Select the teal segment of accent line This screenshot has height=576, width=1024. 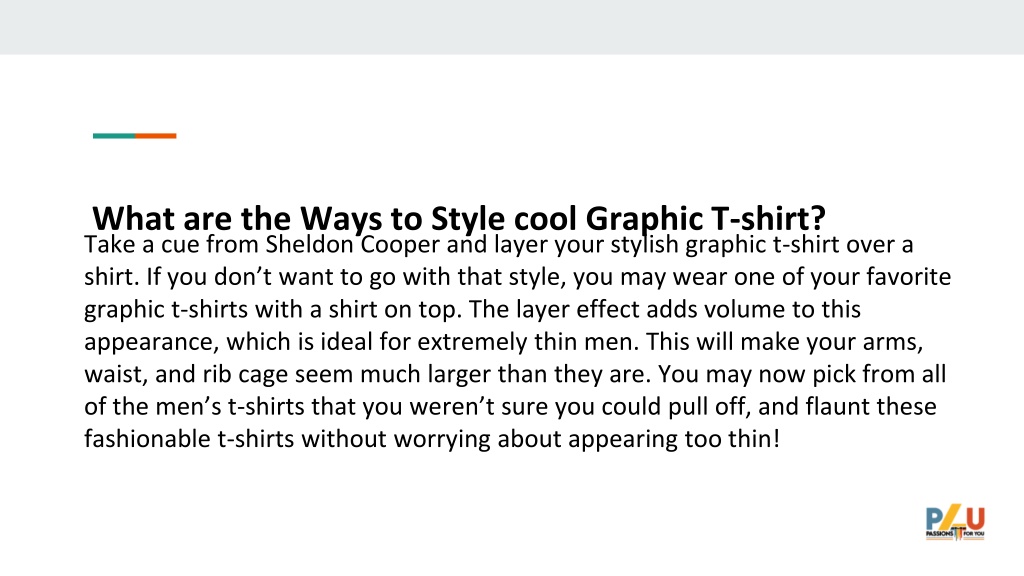click(x=114, y=136)
